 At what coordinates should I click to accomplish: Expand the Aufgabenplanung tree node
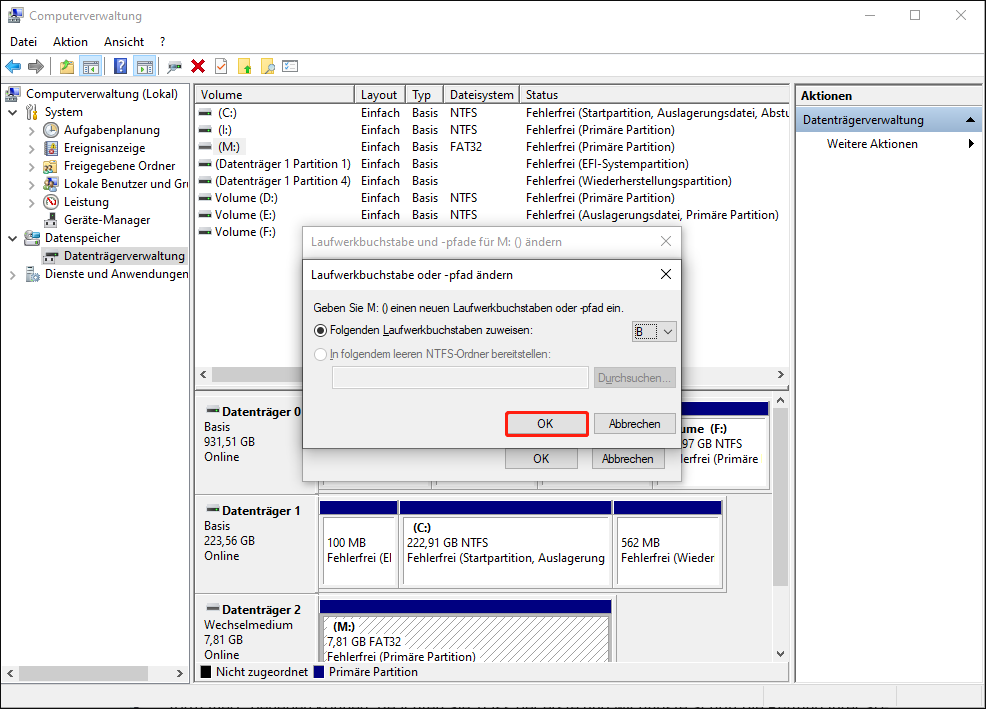[32, 130]
